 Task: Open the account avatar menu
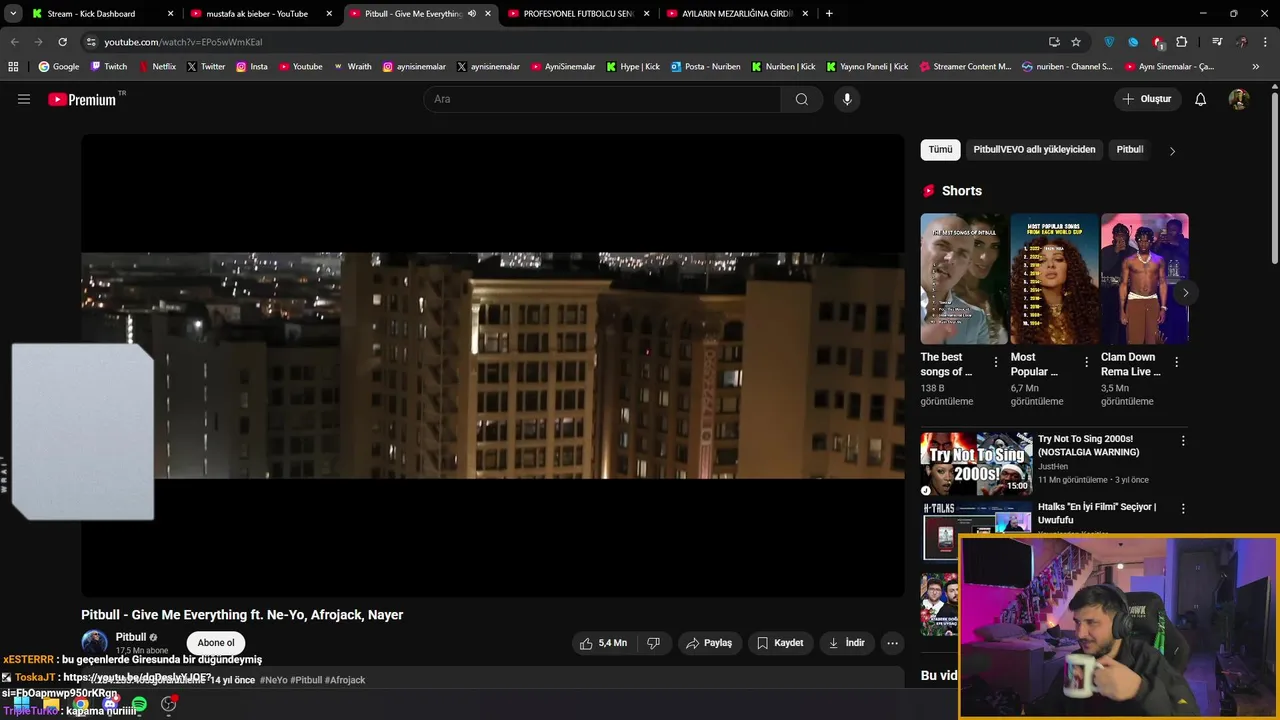click(1239, 99)
